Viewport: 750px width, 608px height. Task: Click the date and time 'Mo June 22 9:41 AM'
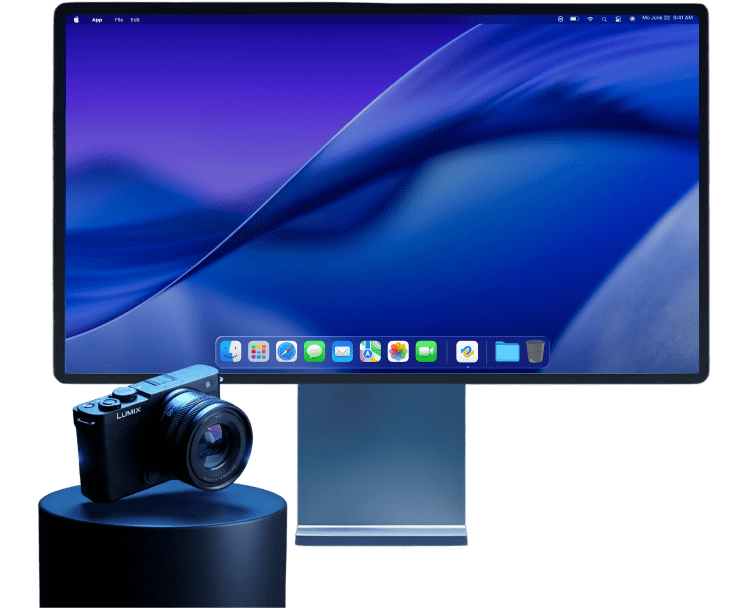tap(667, 18)
